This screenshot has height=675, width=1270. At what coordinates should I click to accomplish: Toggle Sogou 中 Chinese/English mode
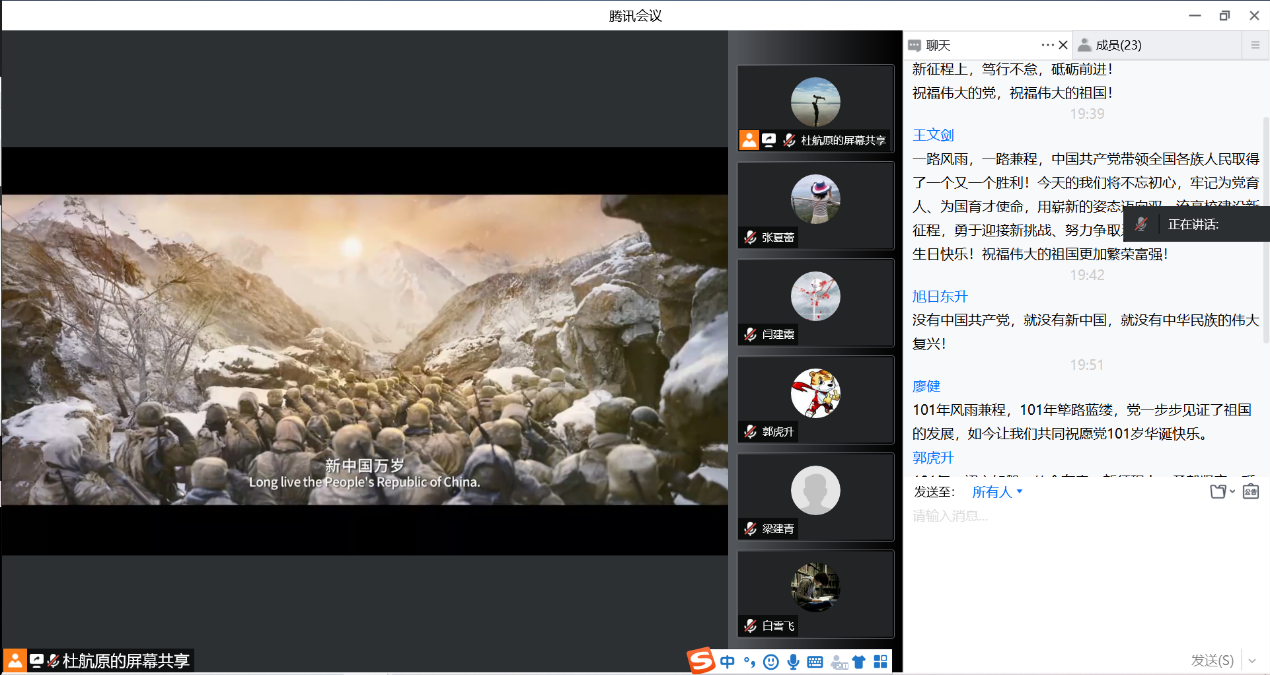(x=727, y=661)
